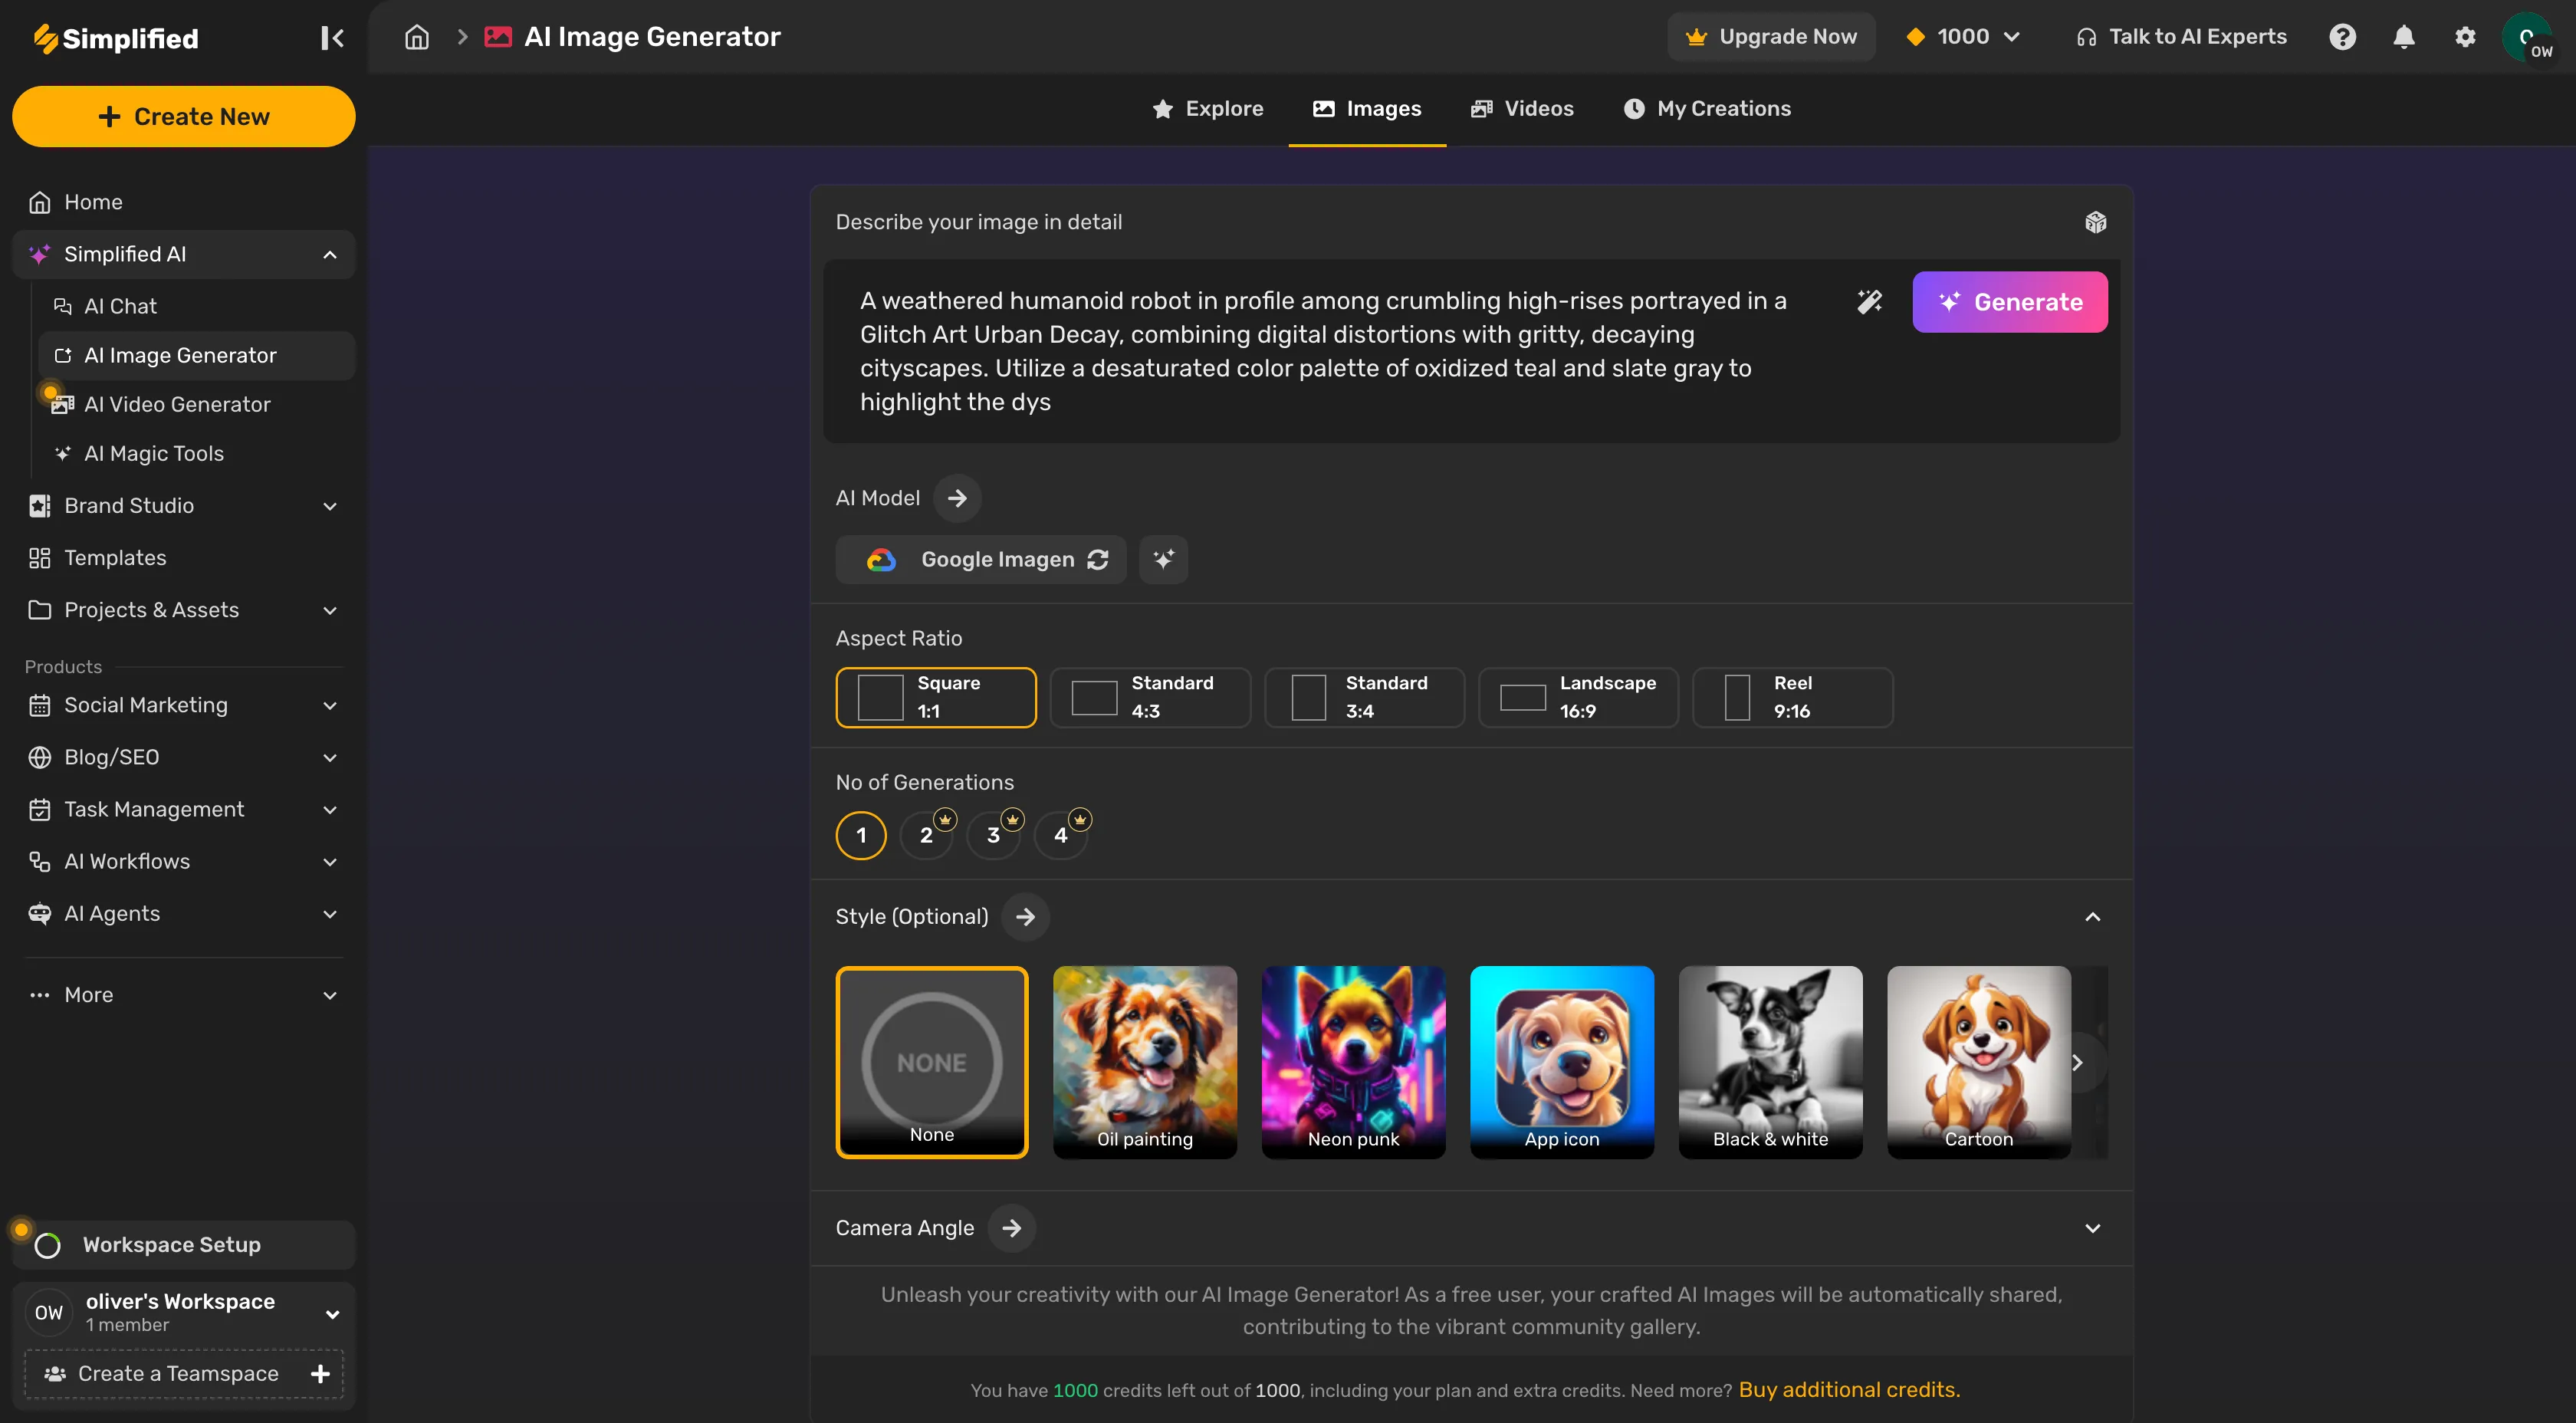2576x1423 pixels.
Task: Select the Landscape 16:9 aspect ratio
Action: click(1578, 697)
